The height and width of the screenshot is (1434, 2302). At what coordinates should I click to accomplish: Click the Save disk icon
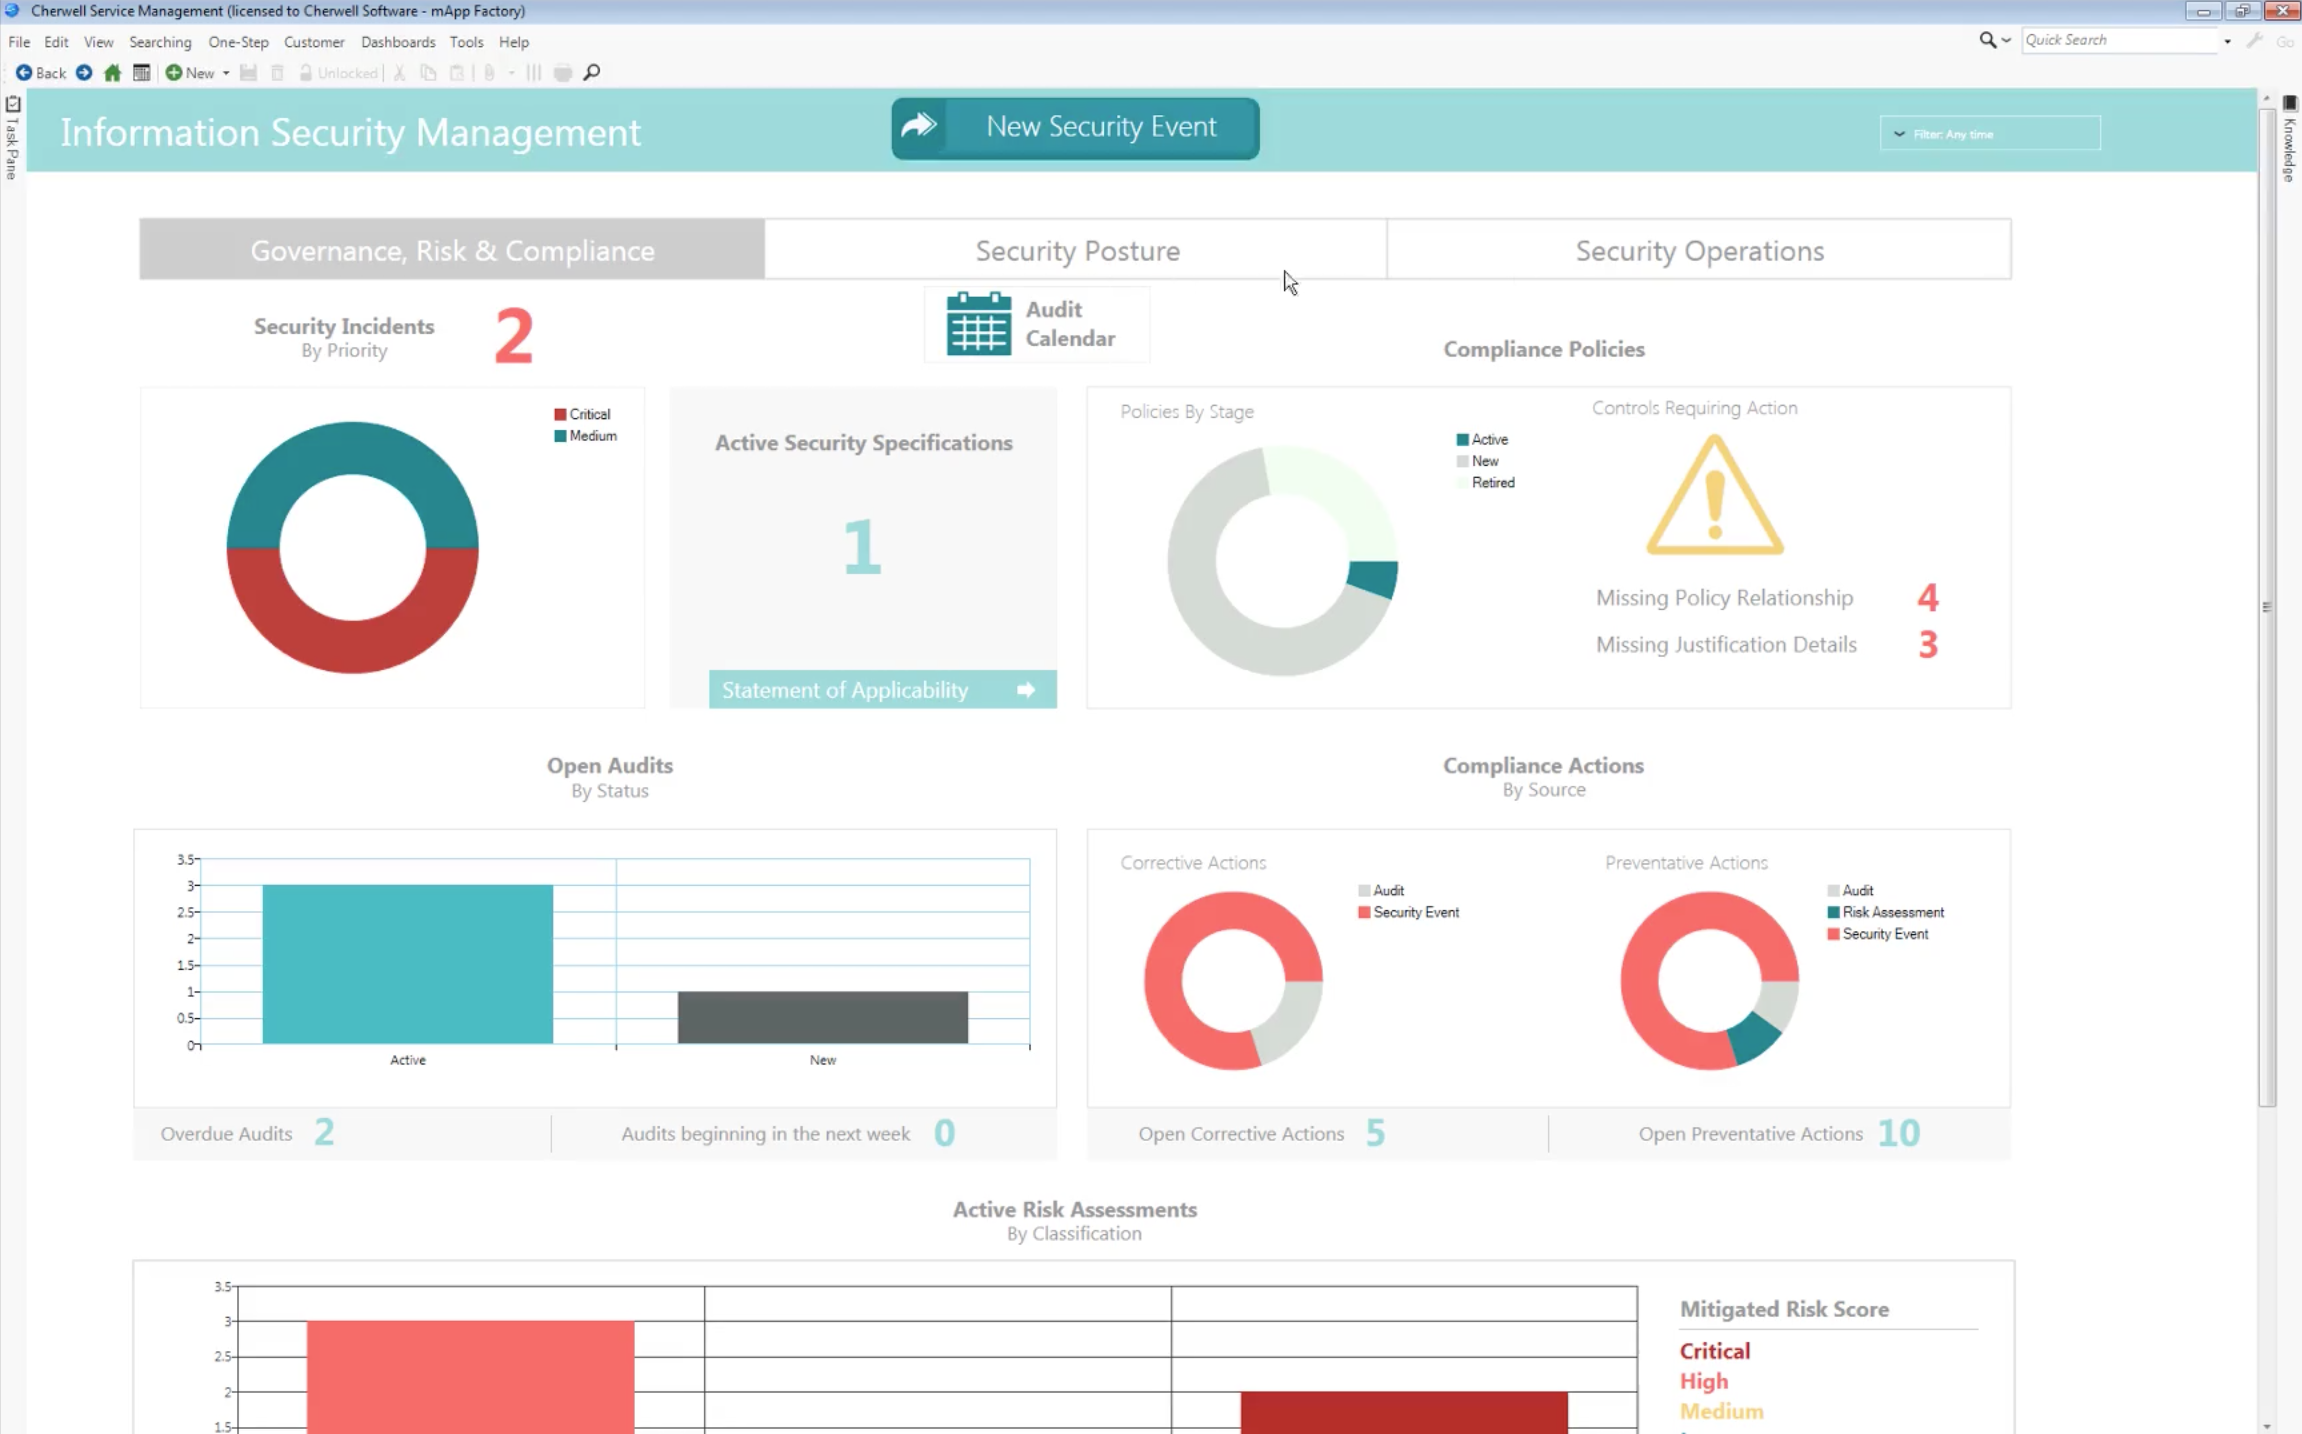point(248,73)
